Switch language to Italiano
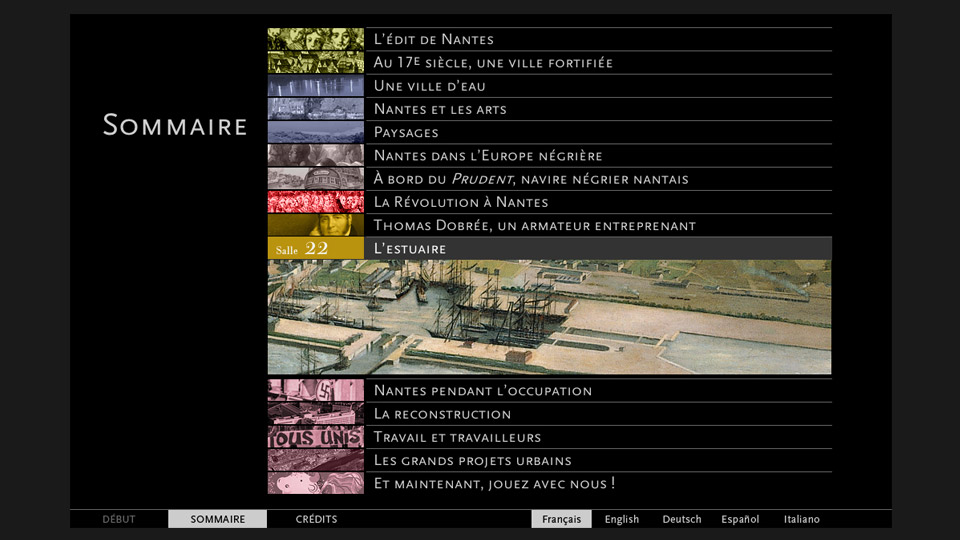This screenshot has width=960, height=540. tap(801, 519)
